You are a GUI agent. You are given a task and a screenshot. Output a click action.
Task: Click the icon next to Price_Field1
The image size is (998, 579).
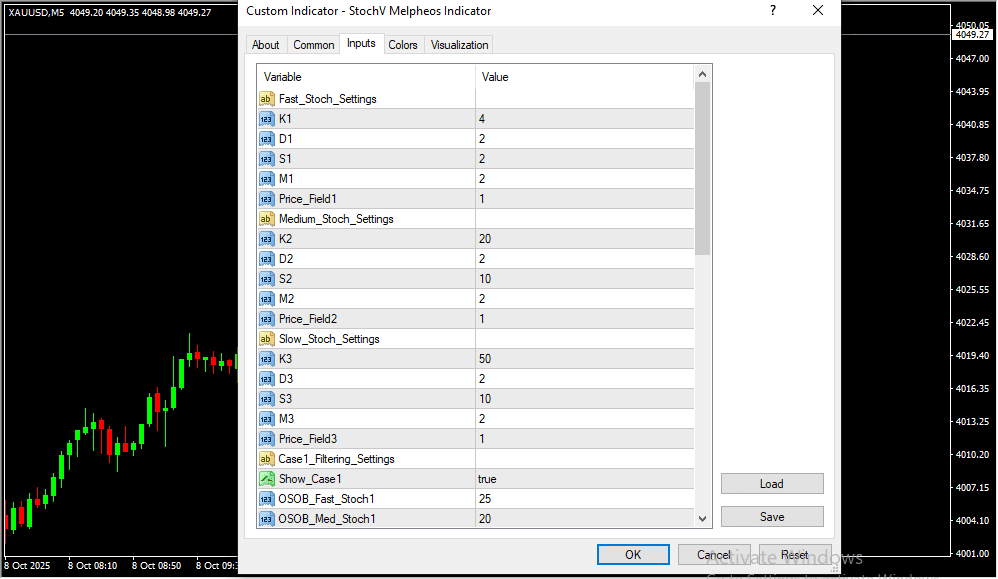pyautogui.click(x=266, y=199)
